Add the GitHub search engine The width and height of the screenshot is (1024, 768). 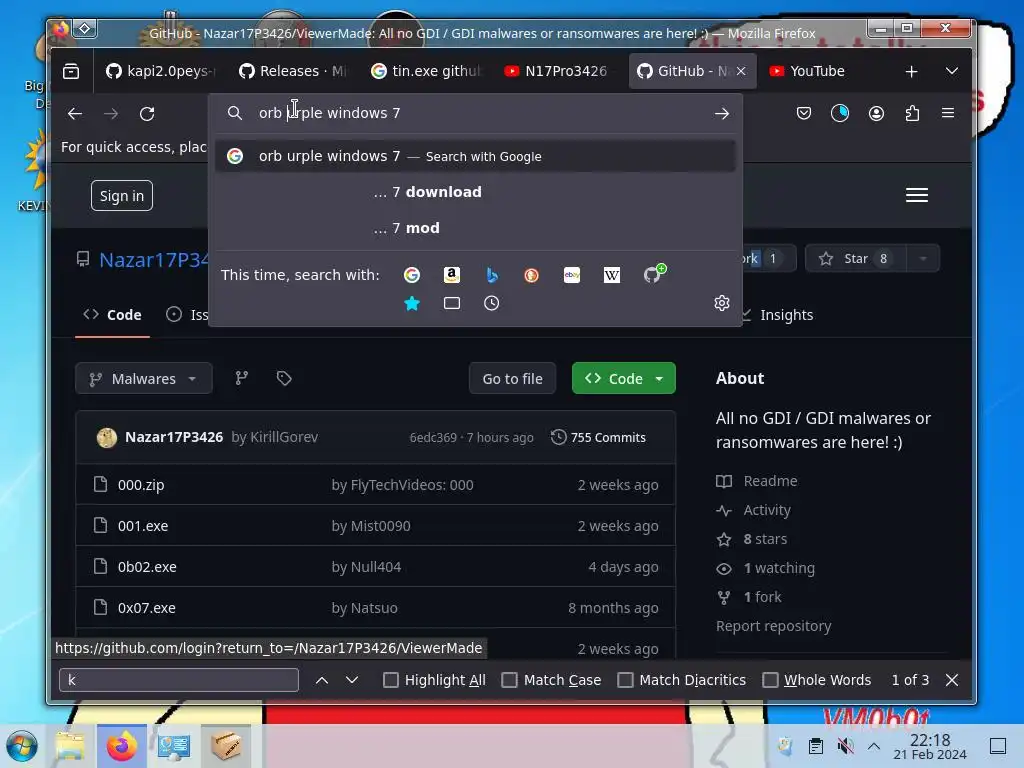point(653,274)
